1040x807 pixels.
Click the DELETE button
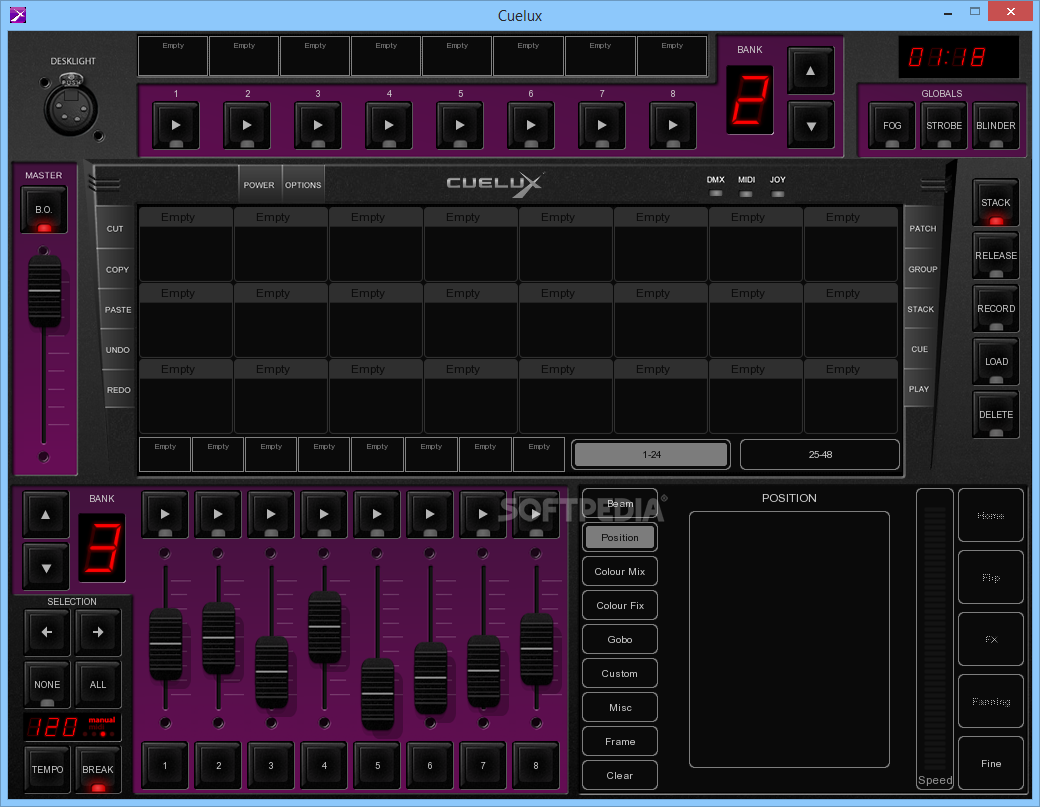[x=996, y=415]
